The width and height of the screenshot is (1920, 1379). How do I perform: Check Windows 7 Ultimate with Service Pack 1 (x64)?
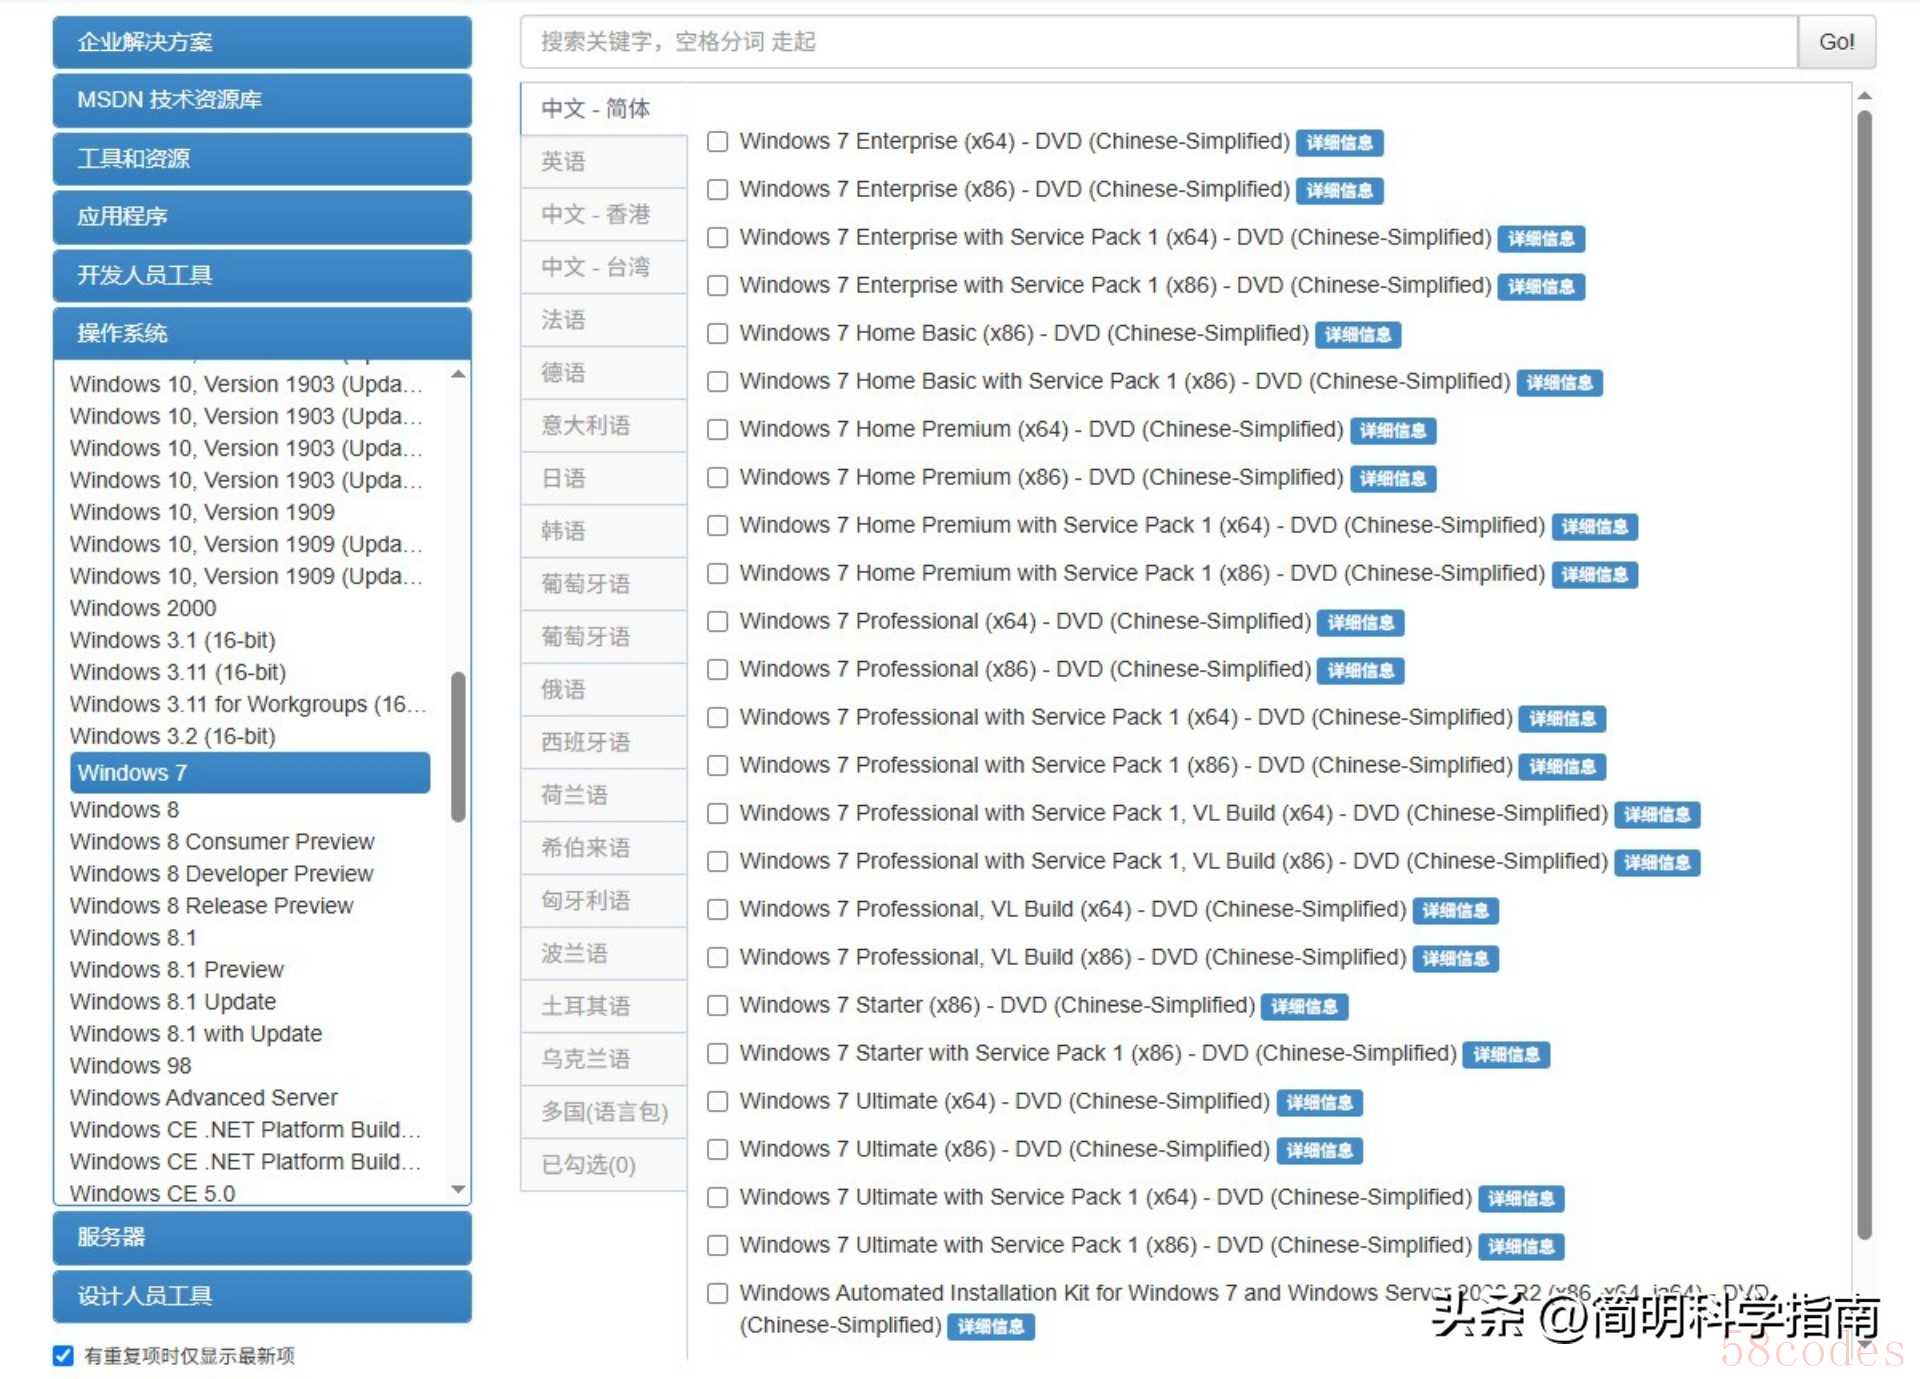tap(717, 1198)
